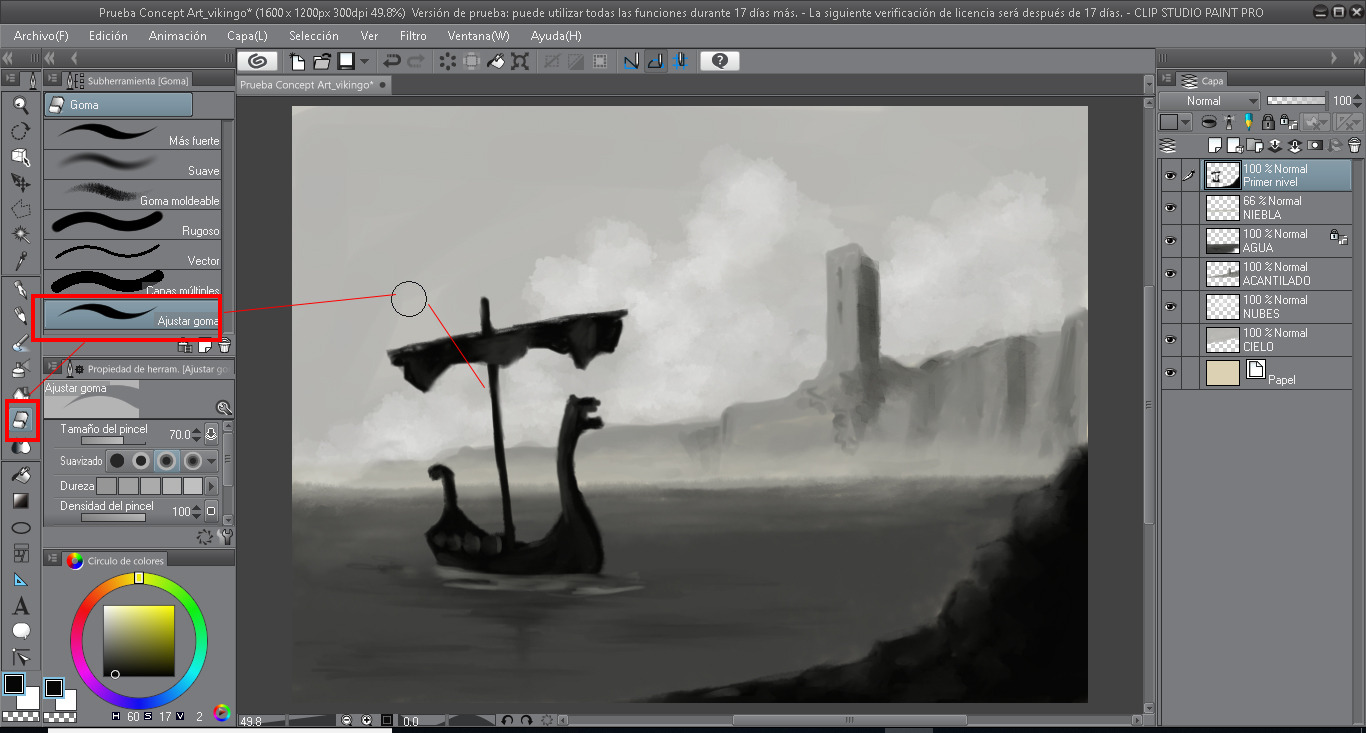Delete sub tool with trash icon
The width and height of the screenshot is (1366, 733).
click(x=224, y=346)
